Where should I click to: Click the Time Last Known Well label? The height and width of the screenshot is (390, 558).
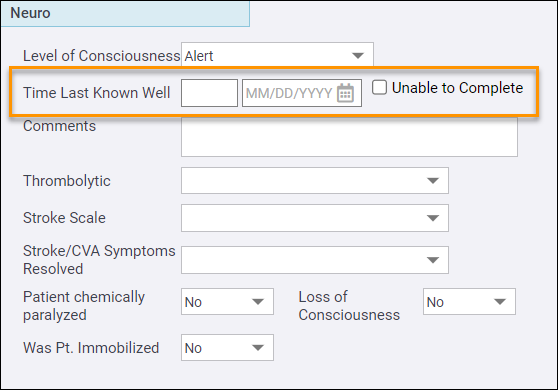pos(96,93)
